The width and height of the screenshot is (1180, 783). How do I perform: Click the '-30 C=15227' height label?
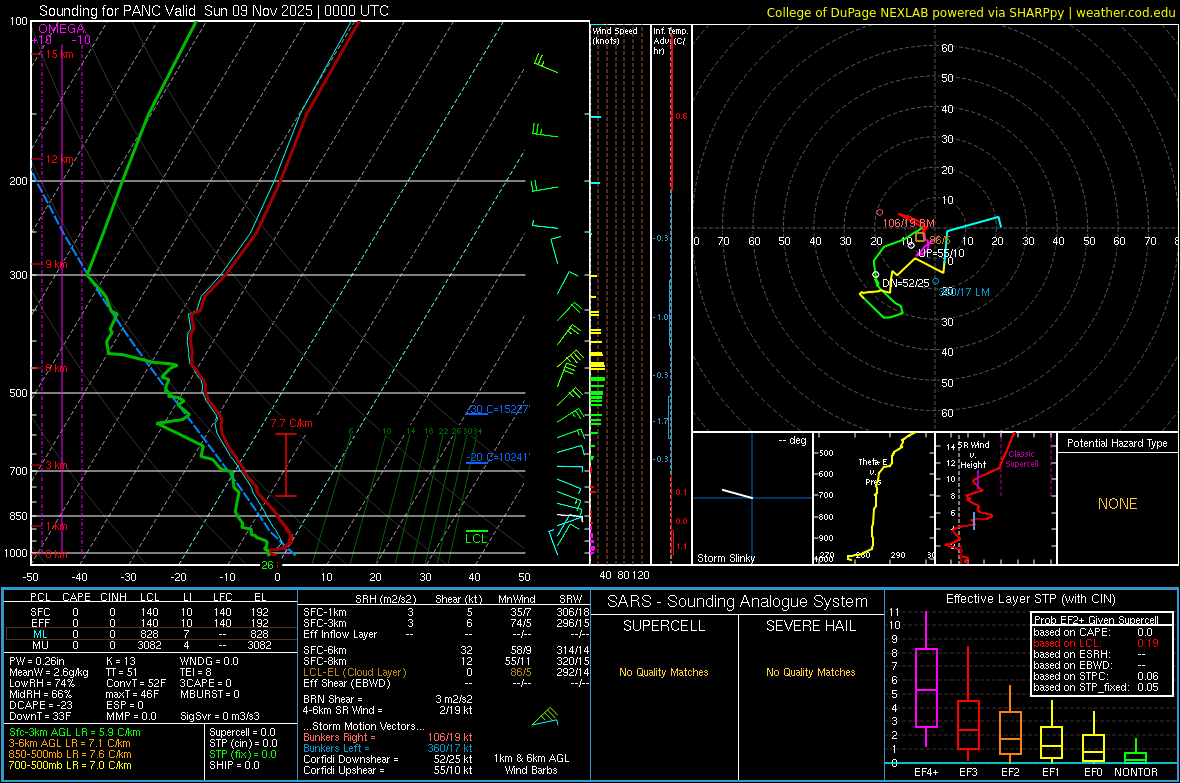click(x=499, y=410)
